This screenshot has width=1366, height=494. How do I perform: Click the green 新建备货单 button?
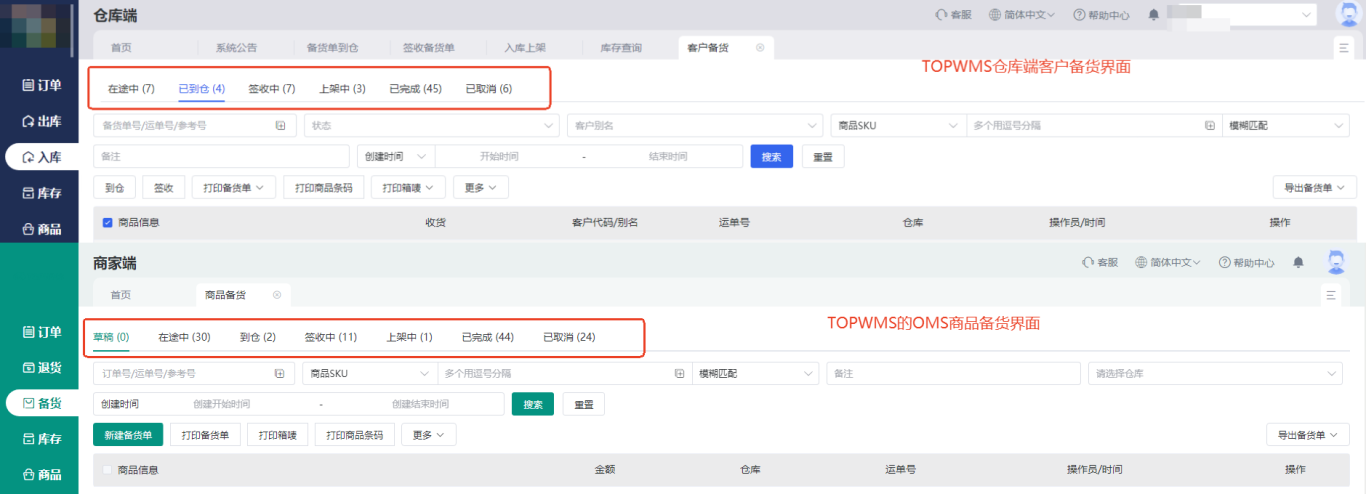[x=128, y=435]
